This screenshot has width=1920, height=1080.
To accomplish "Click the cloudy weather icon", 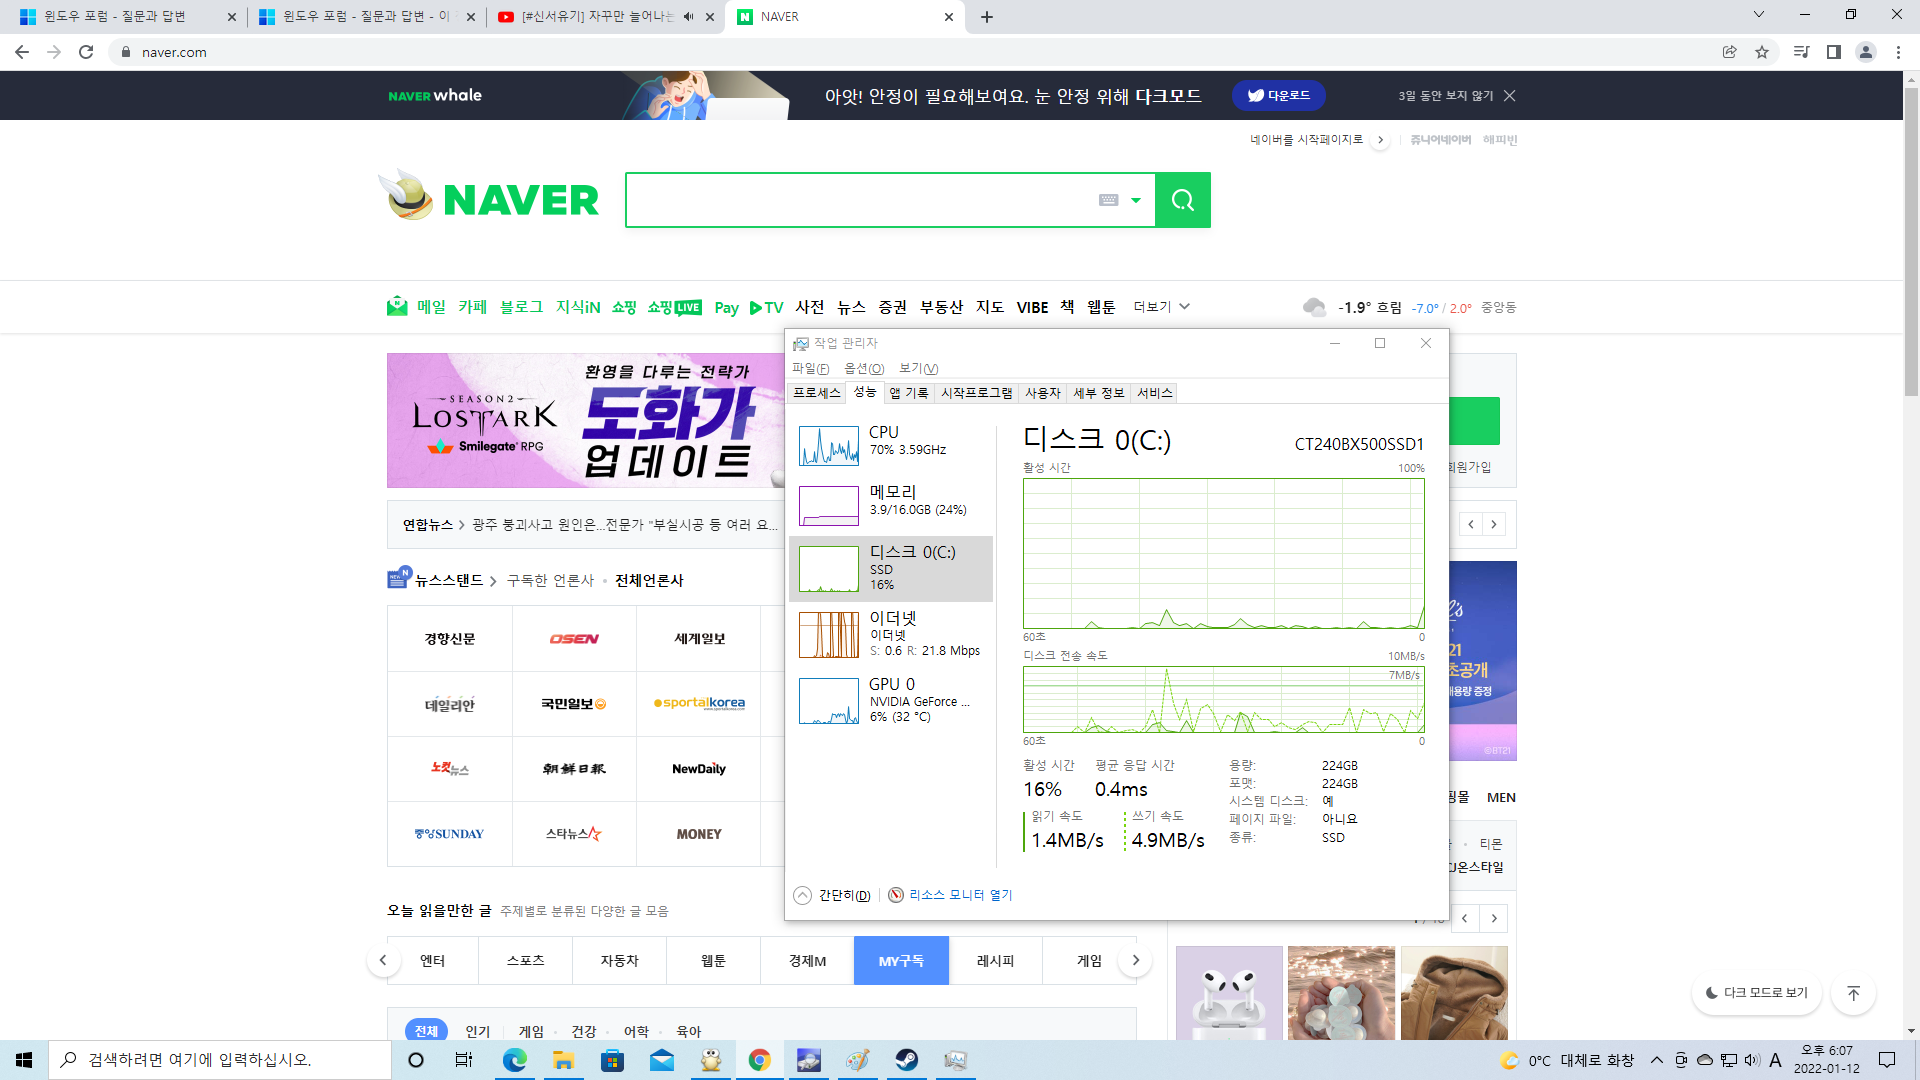I will click(1314, 307).
